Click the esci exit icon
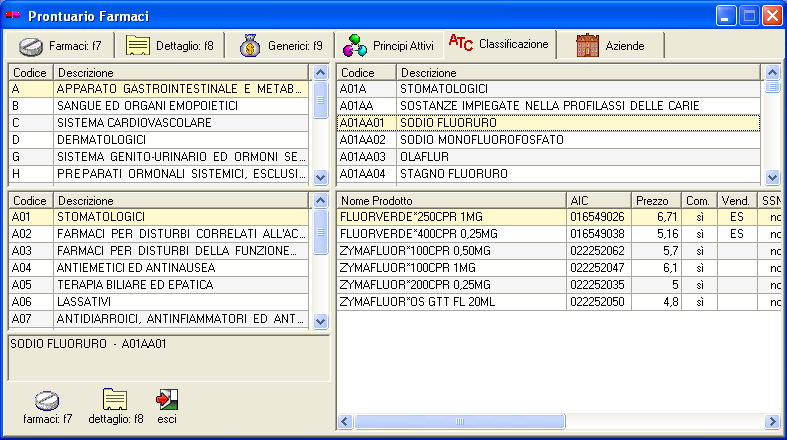 tap(167, 400)
